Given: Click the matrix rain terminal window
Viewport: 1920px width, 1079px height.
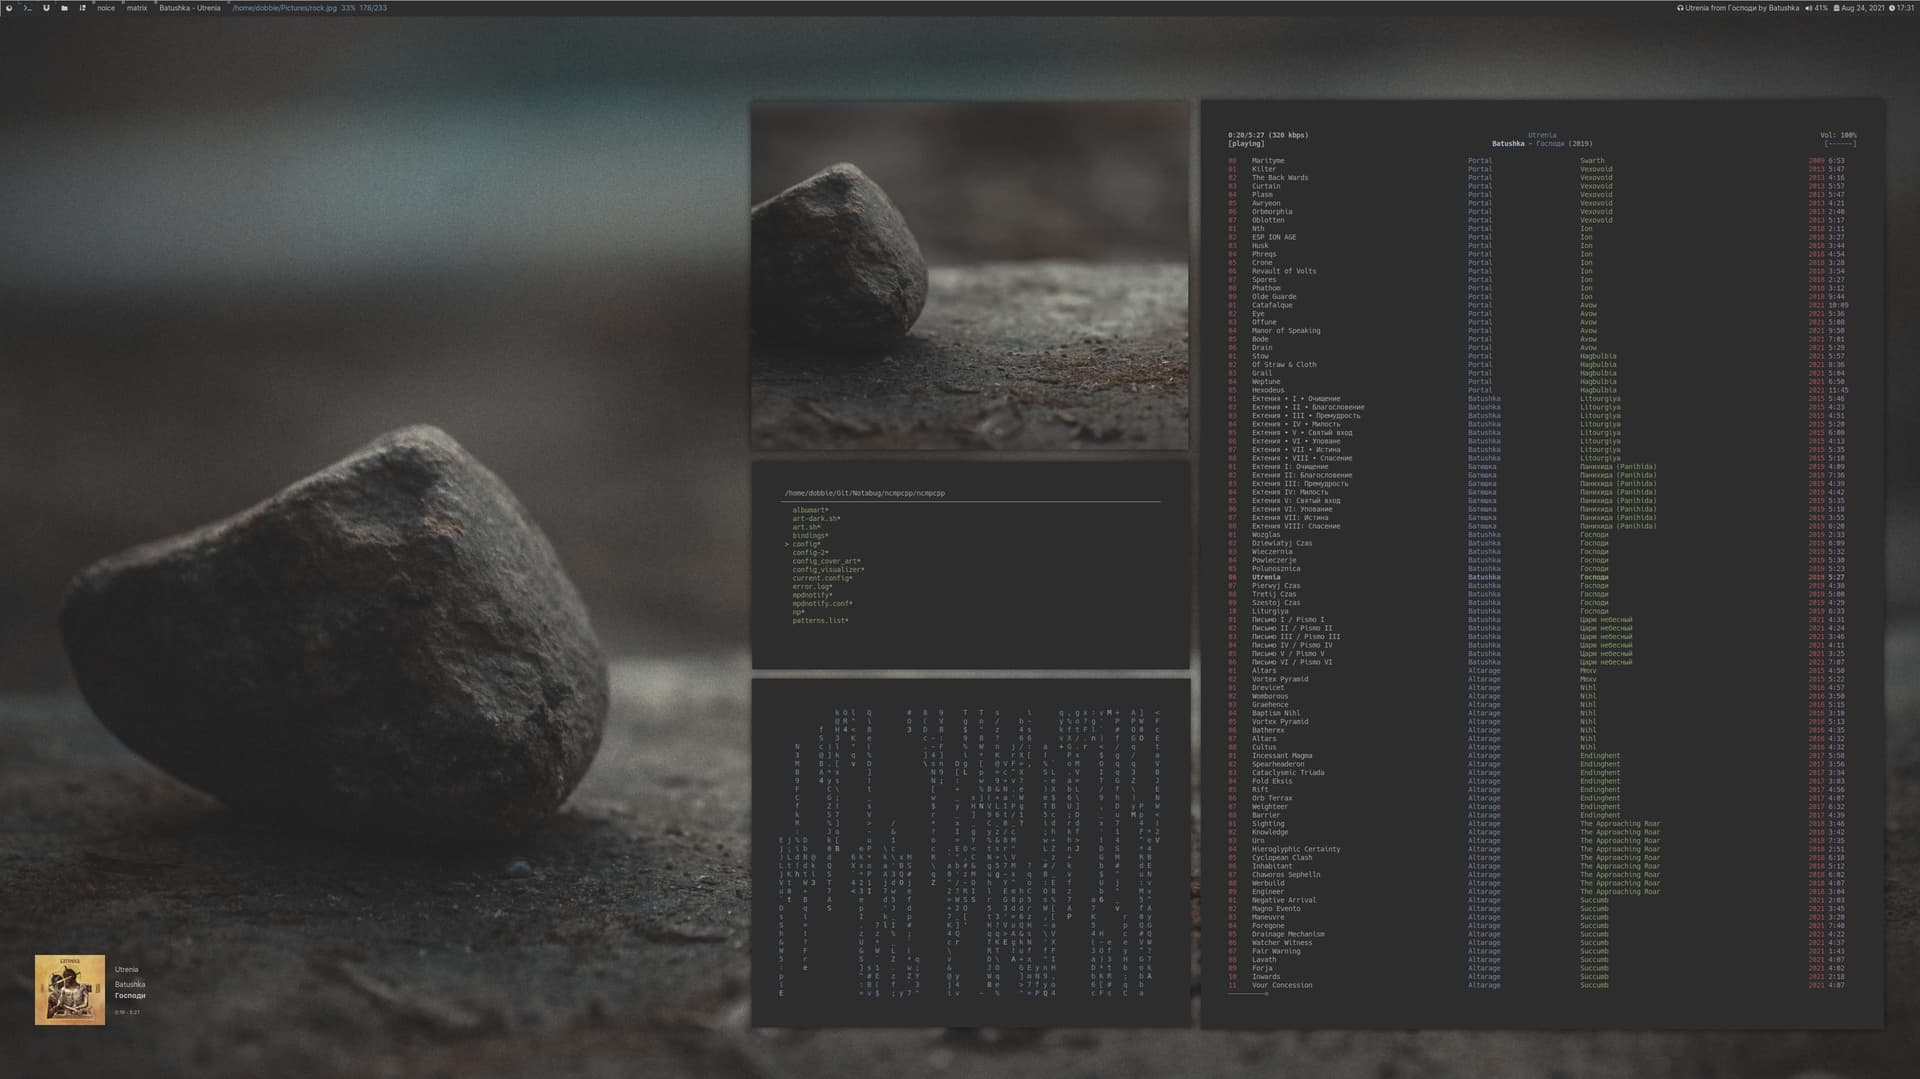Looking at the screenshot, I should coord(971,853).
